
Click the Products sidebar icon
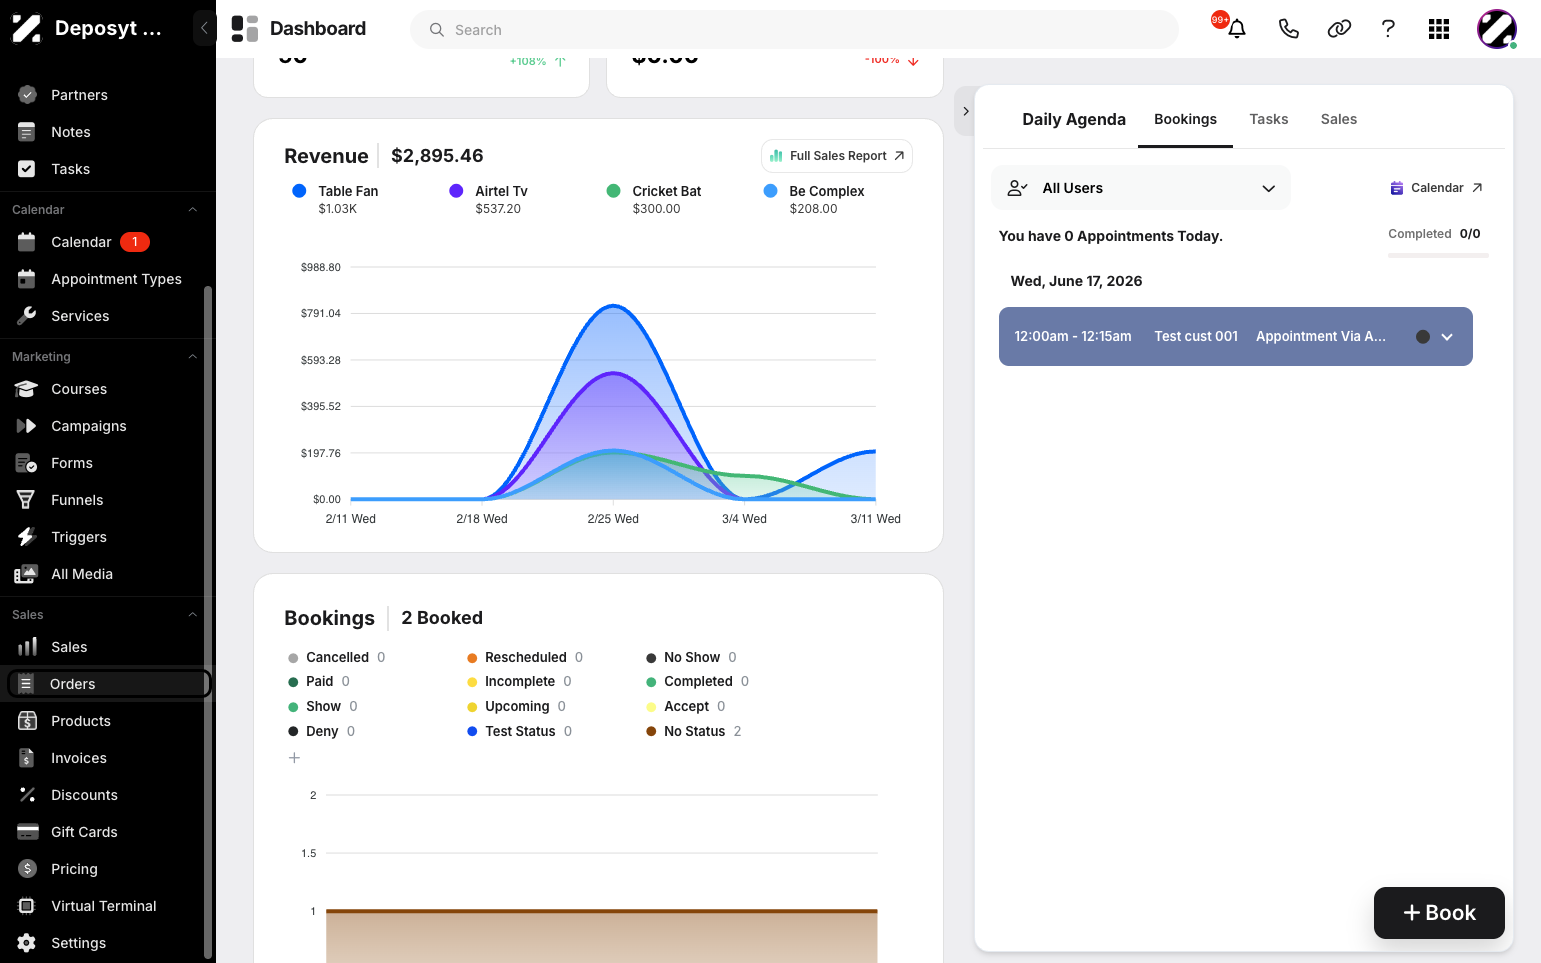[27, 721]
